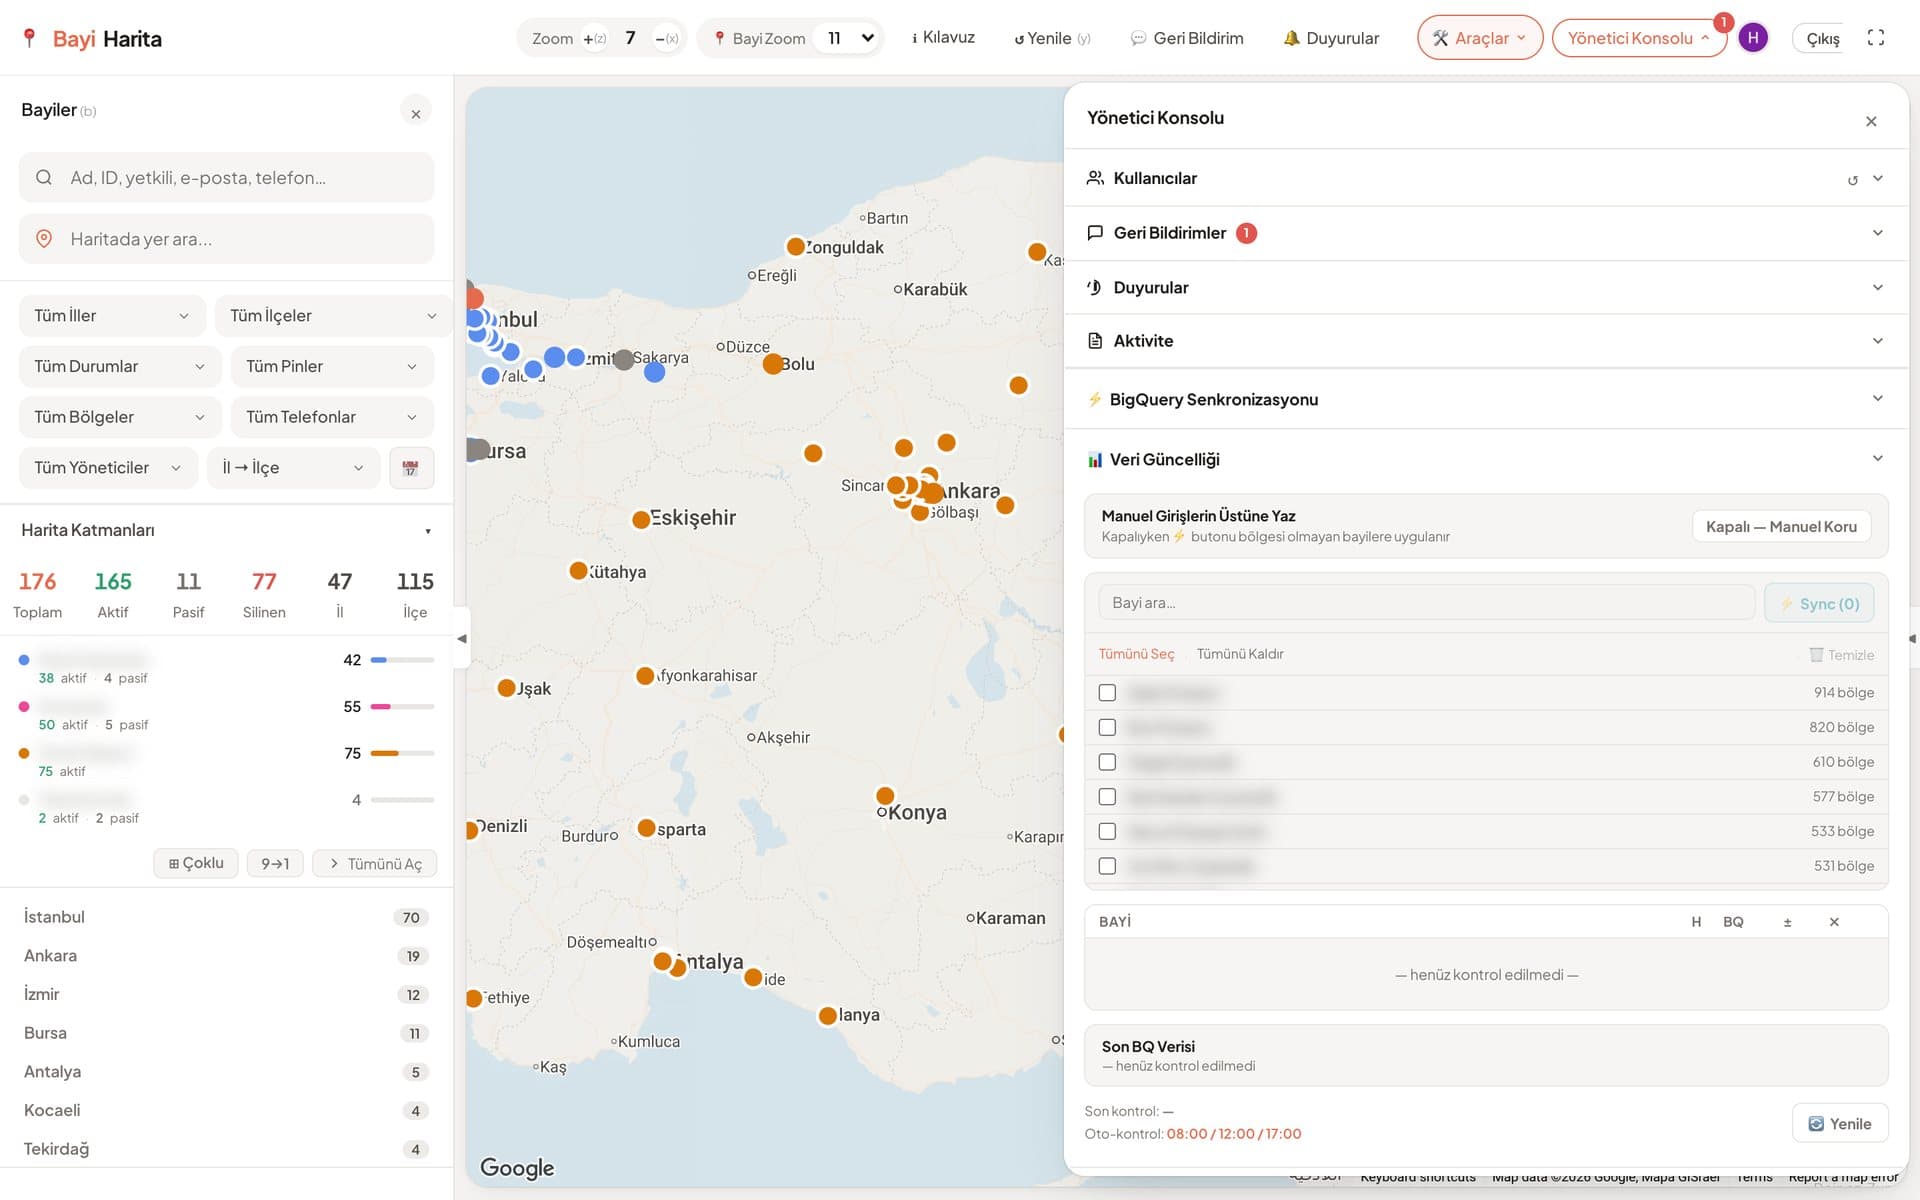The height and width of the screenshot is (1200, 1920).
Task: Open the Yönetici Konsolu menu
Action: 1639,38
